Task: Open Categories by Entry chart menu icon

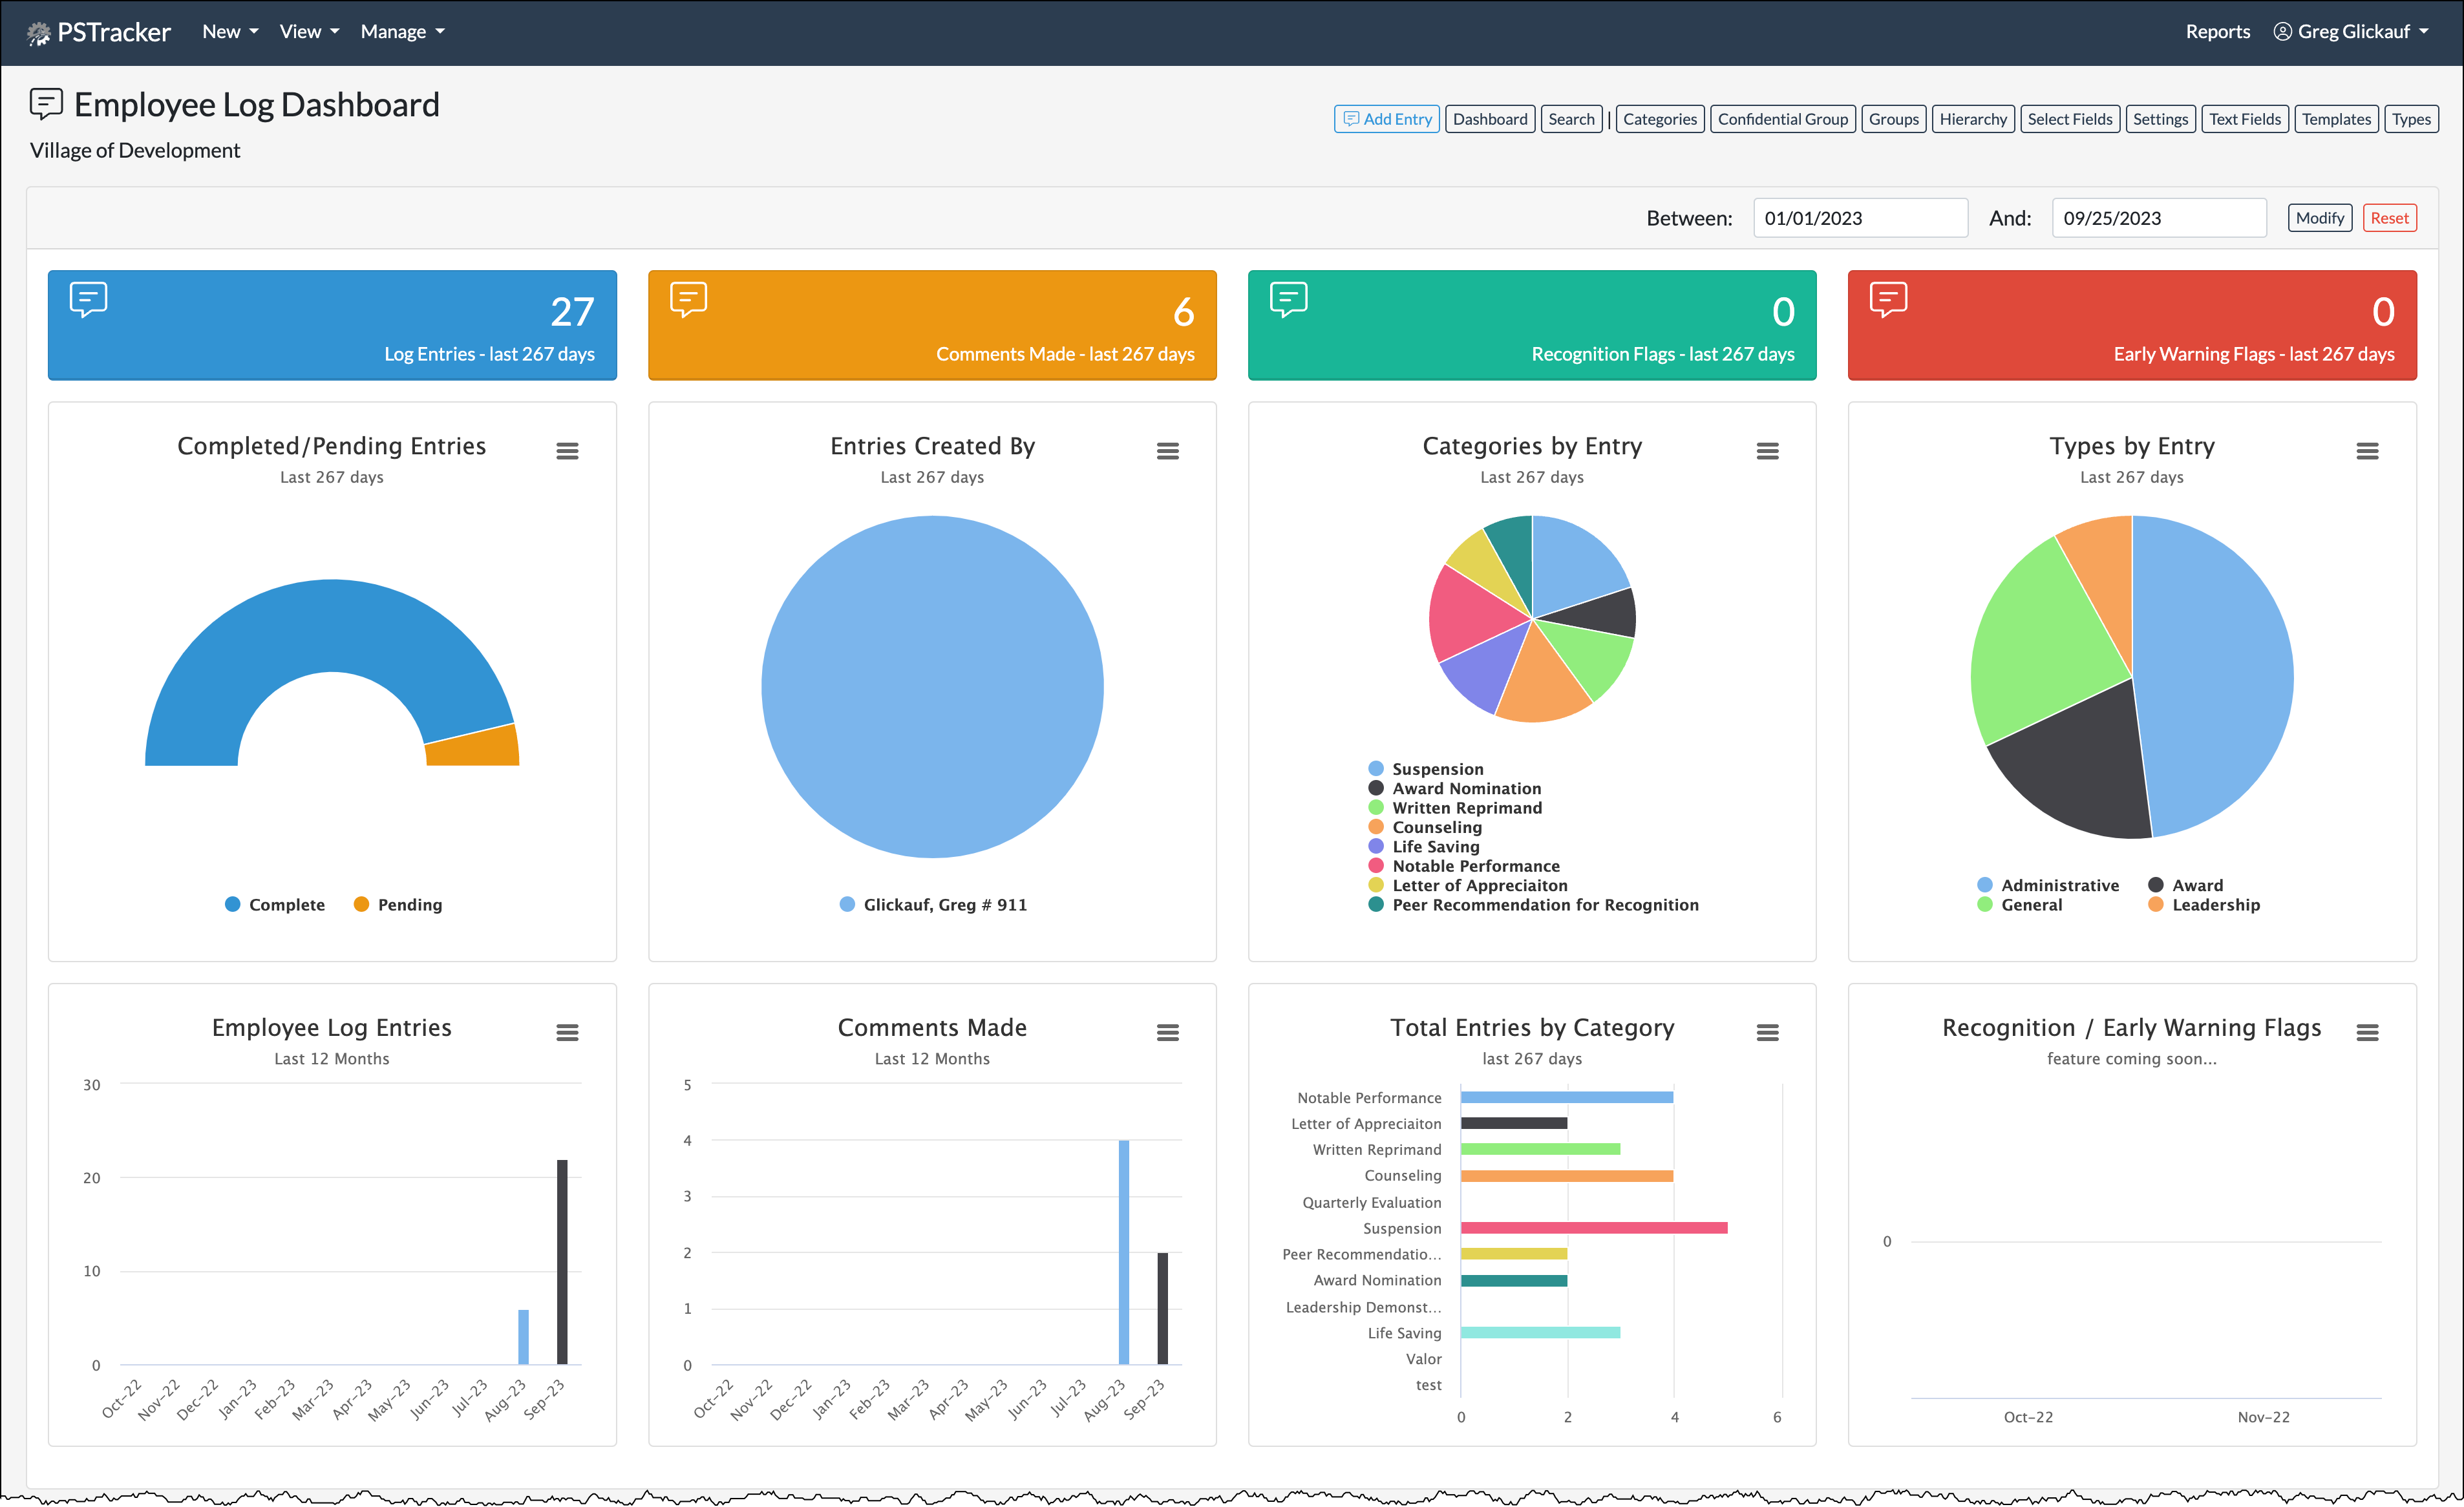Action: click(1767, 451)
